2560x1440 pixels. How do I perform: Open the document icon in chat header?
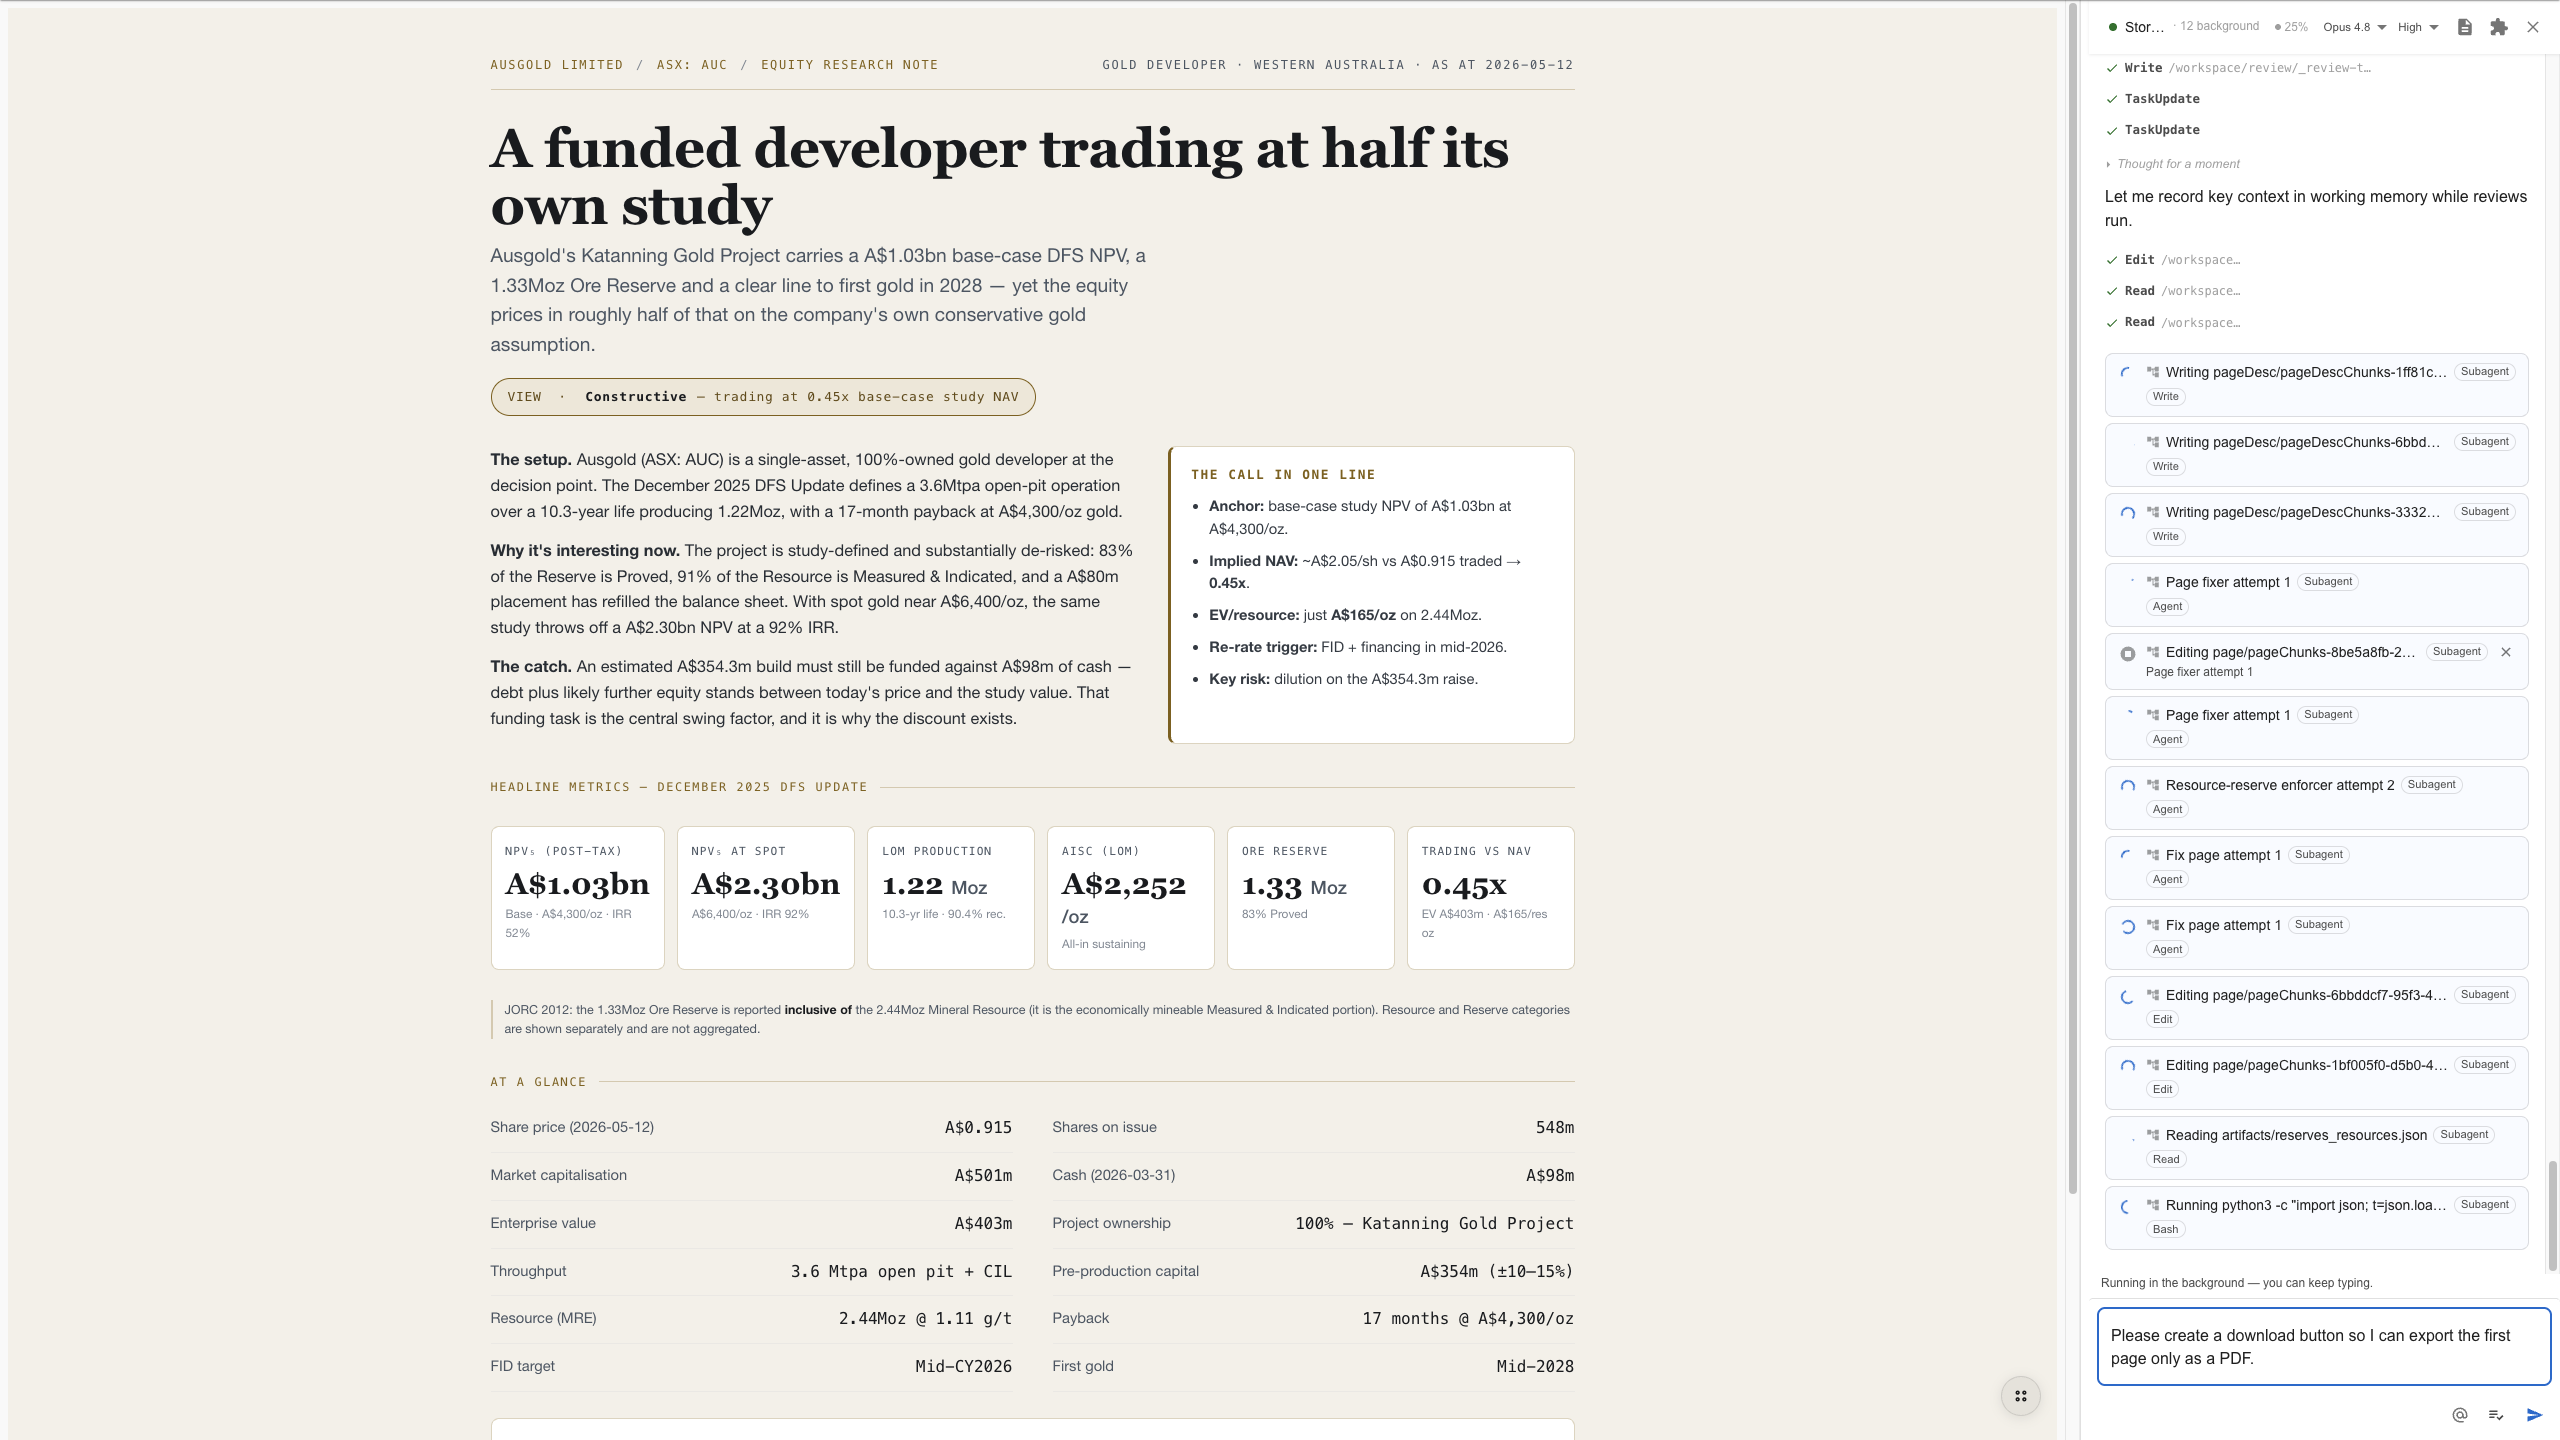coord(2465,27)
